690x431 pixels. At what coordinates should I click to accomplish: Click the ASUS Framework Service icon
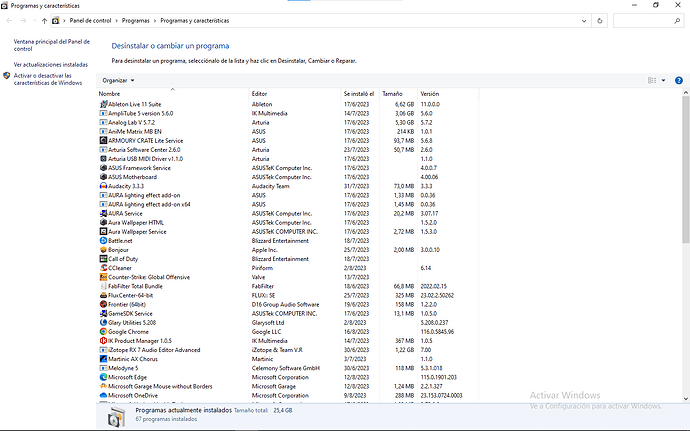click(103, 168)
